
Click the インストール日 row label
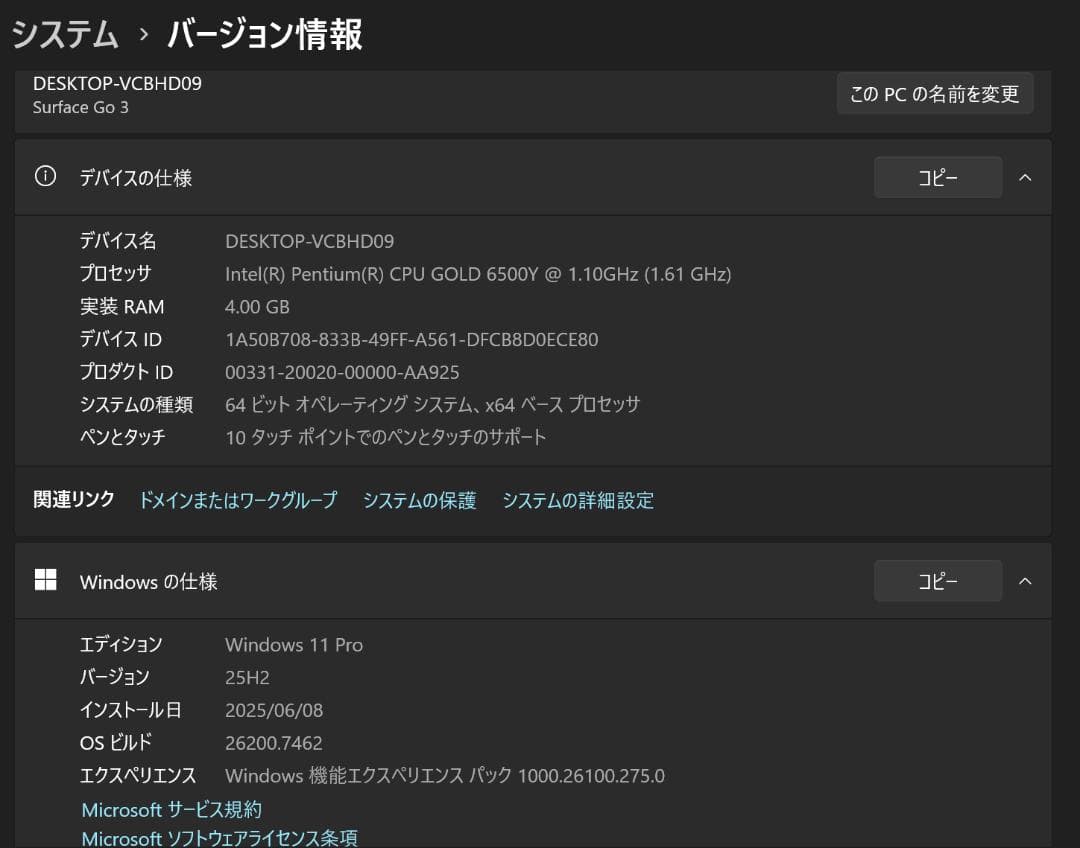point(131,710)
